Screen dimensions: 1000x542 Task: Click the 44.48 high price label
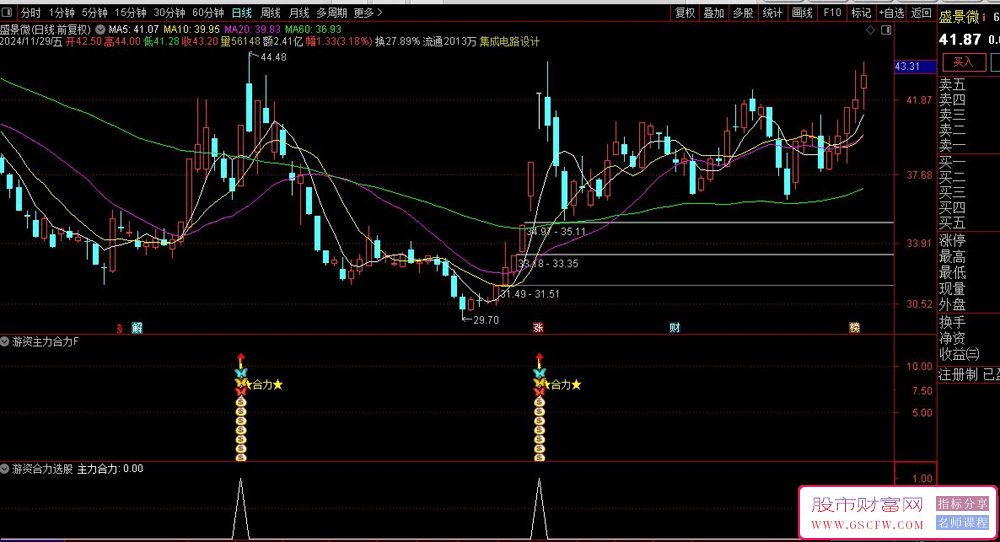(274, 57)
